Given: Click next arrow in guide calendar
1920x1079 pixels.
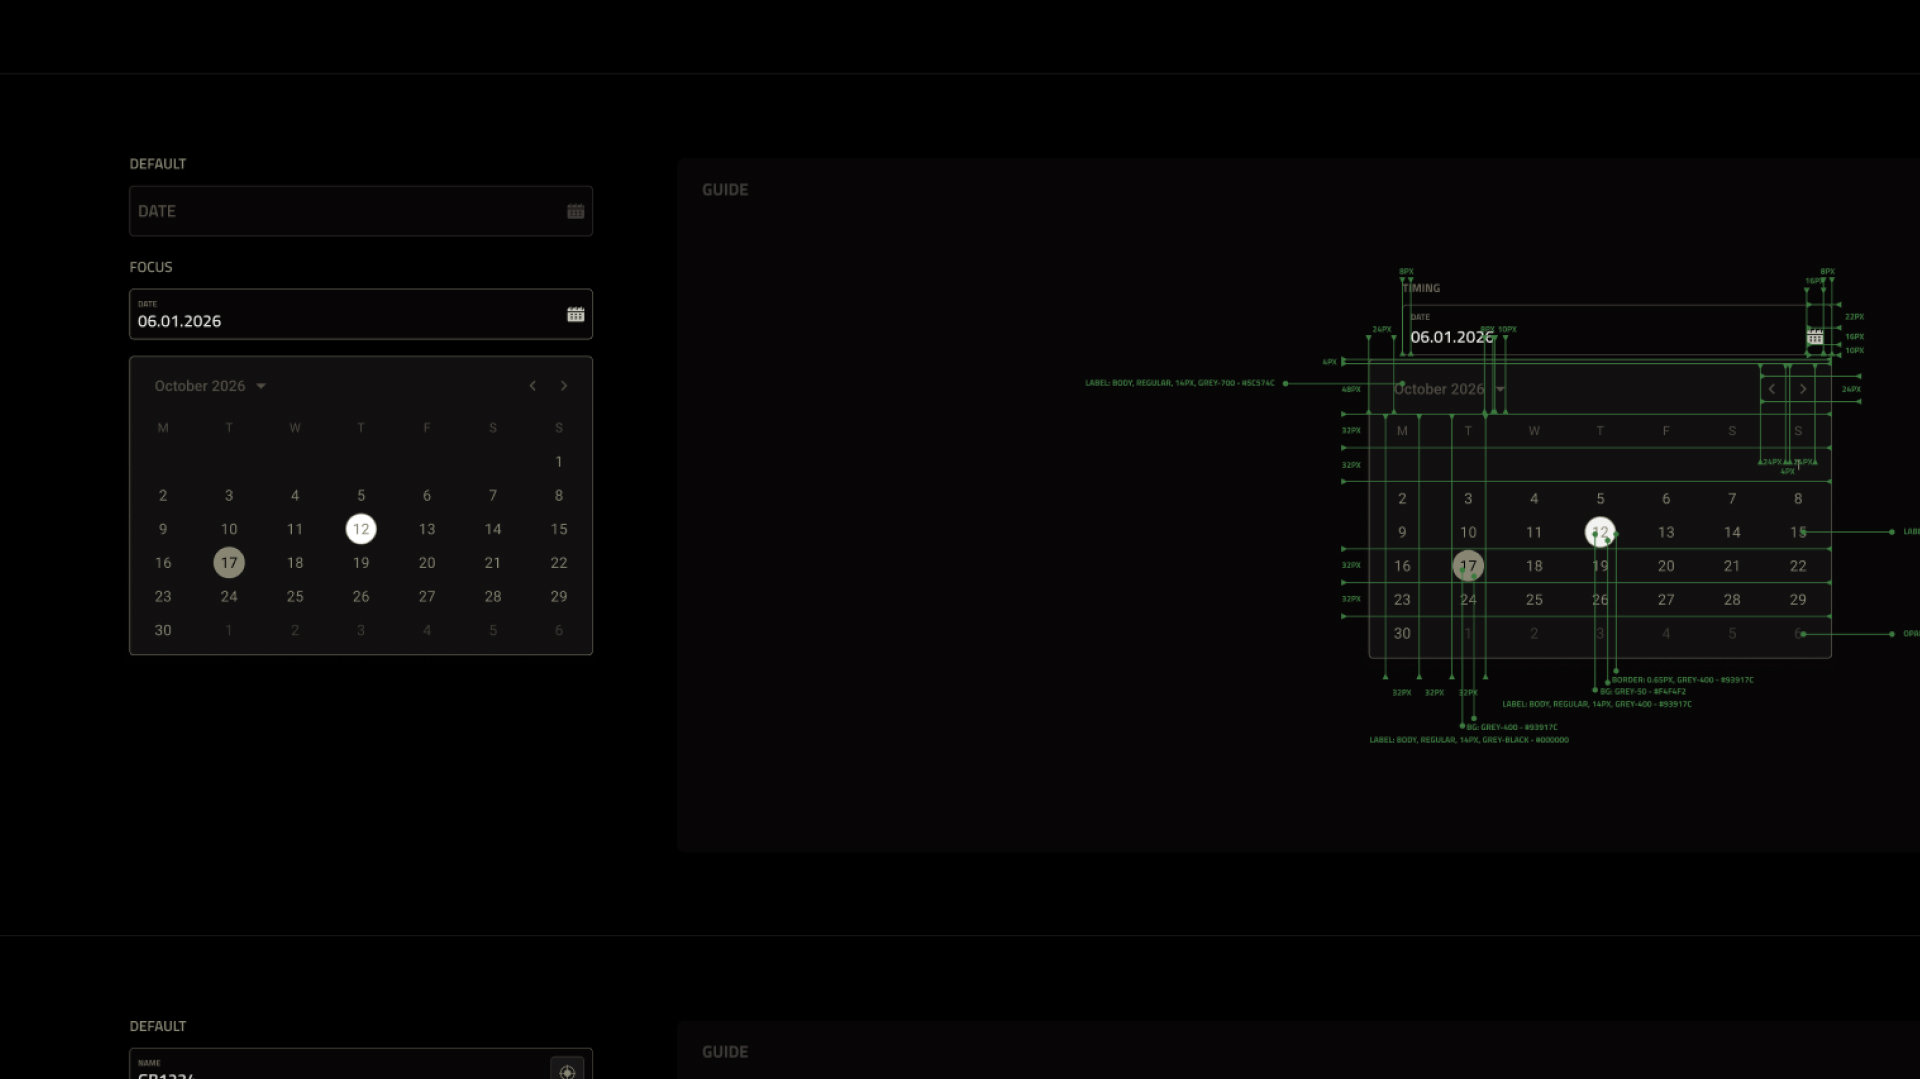Looking at the screenshot, I should [1803, 389].
